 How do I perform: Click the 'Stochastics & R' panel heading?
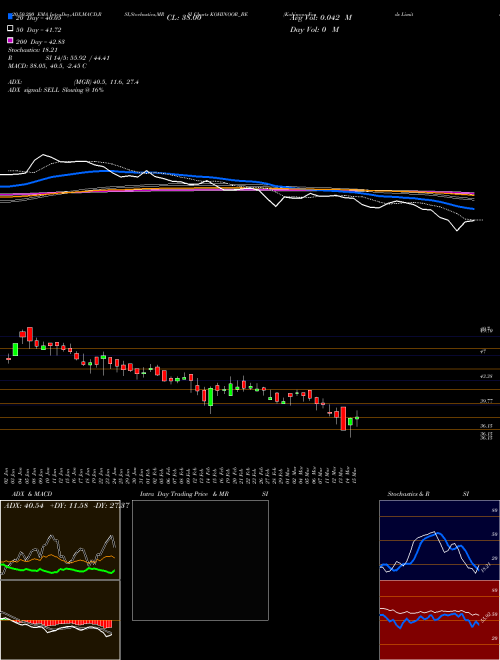[x=409, y=494]
